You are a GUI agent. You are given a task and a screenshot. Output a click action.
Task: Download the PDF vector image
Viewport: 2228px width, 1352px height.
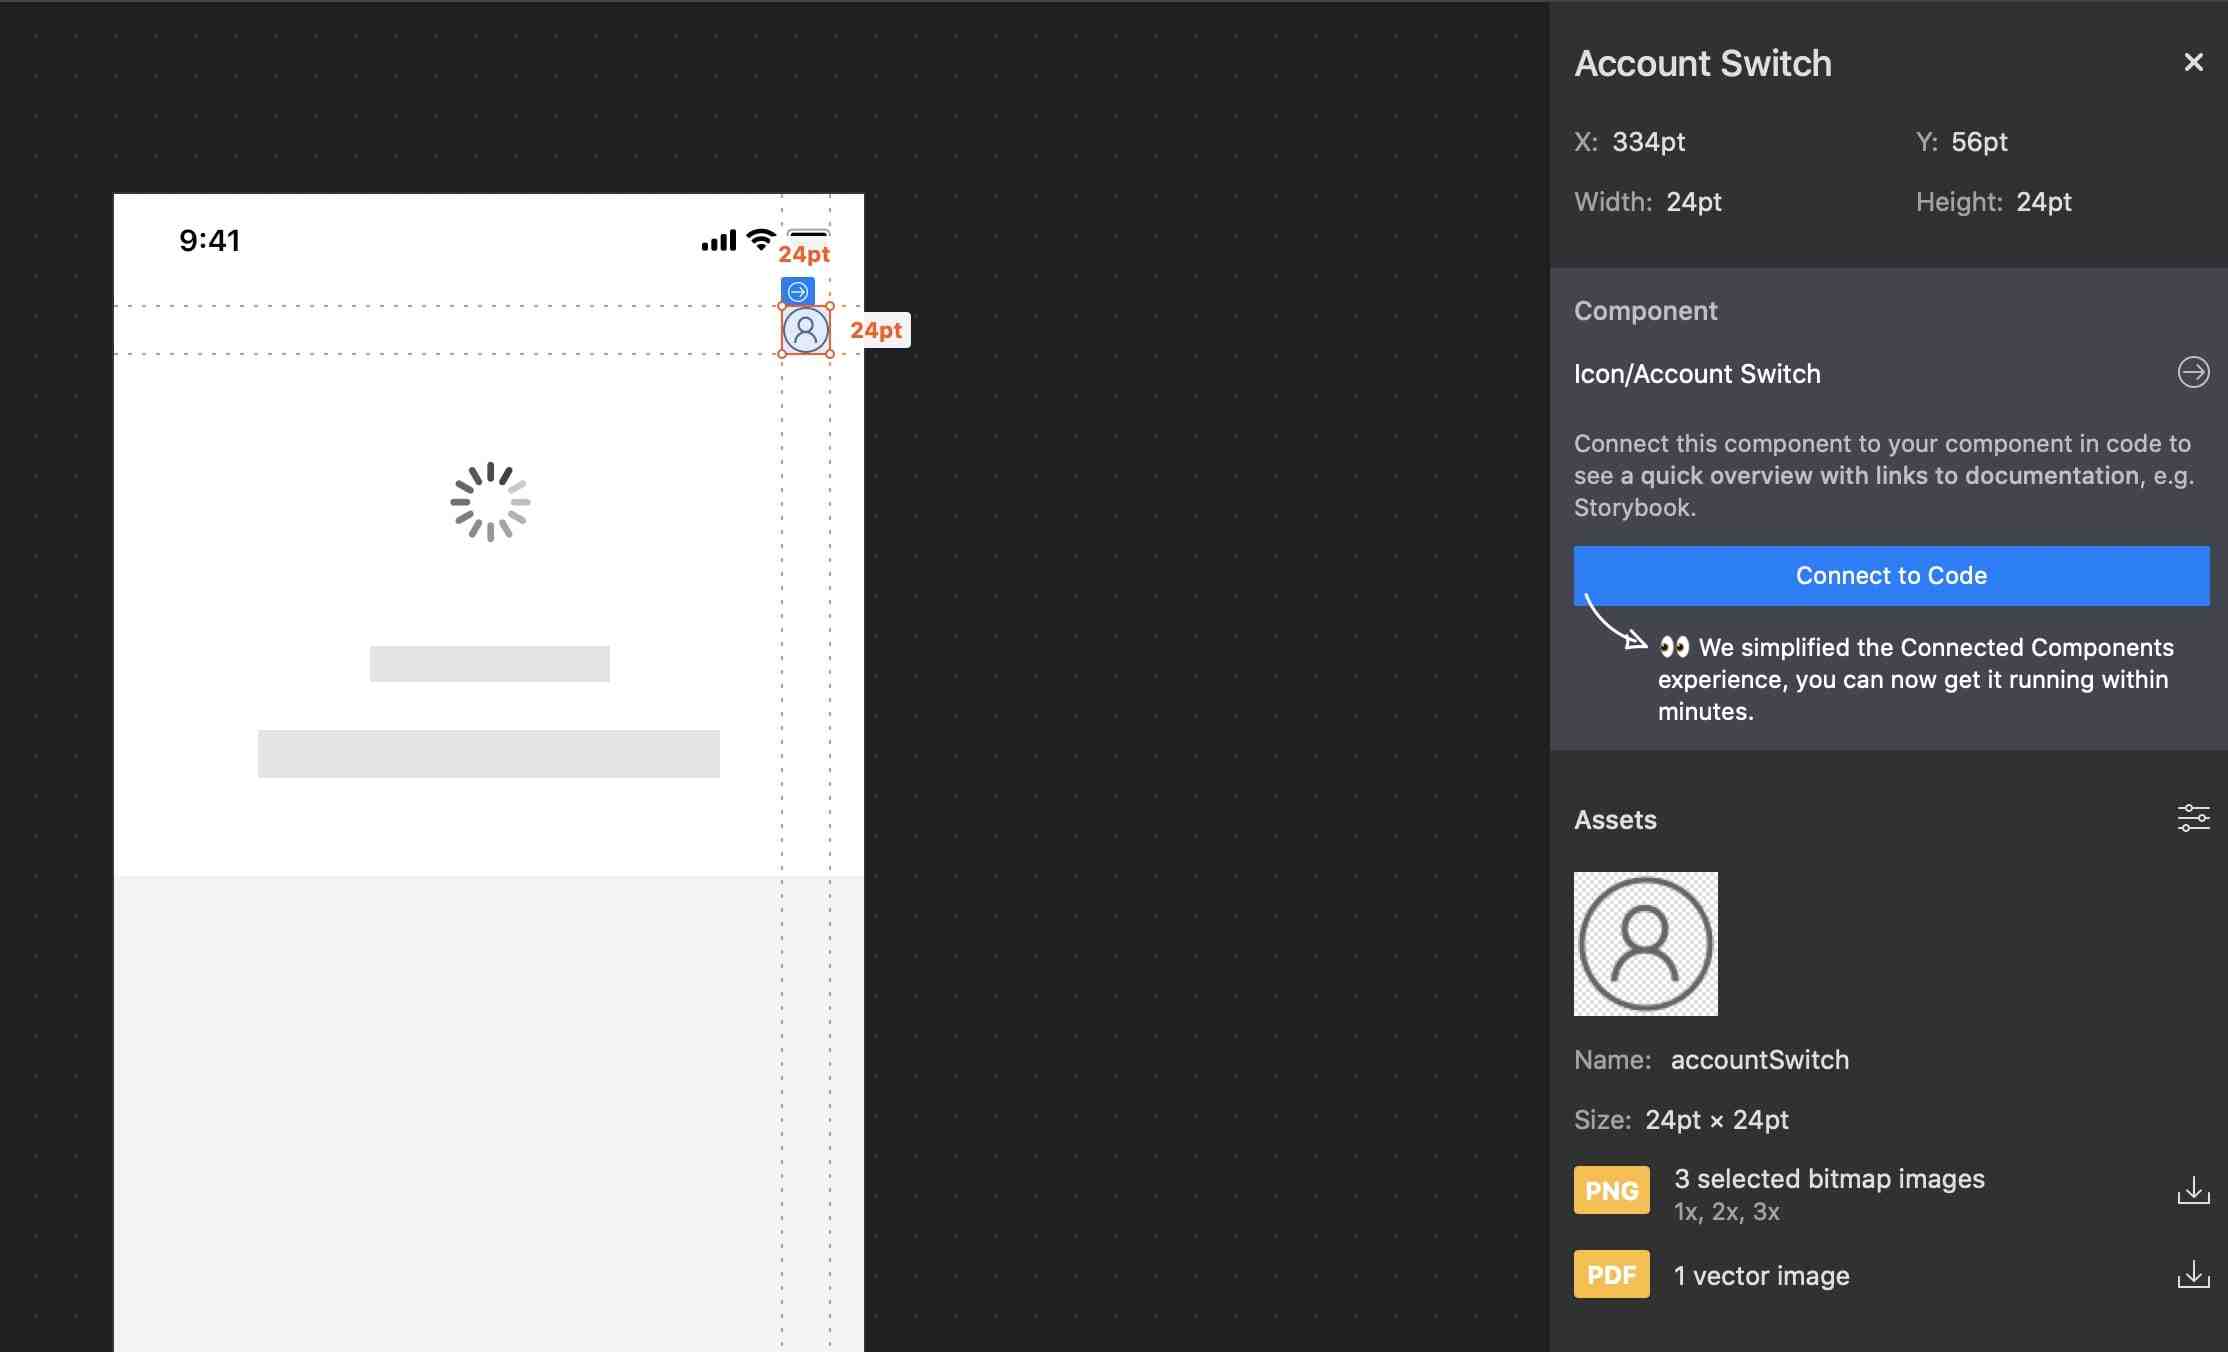pos(2194,1274)
